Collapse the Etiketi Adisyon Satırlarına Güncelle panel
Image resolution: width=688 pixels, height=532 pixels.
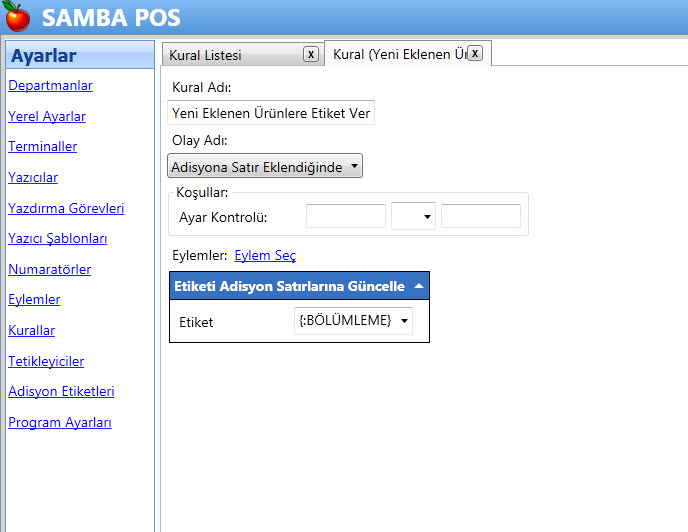[418, 286]
